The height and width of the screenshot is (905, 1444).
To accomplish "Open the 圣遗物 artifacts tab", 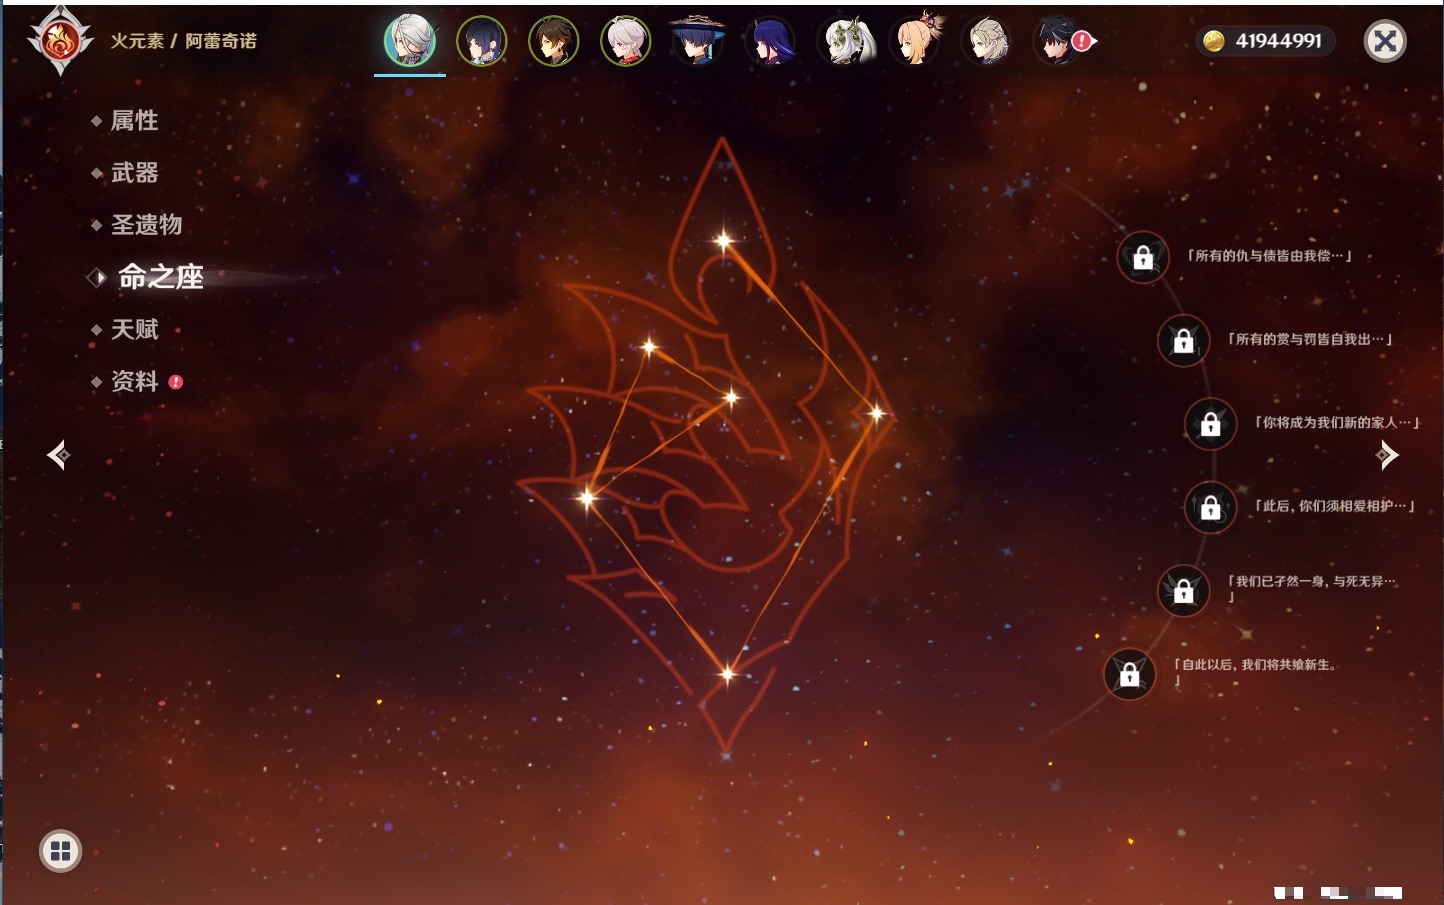I will coord(146,225).
